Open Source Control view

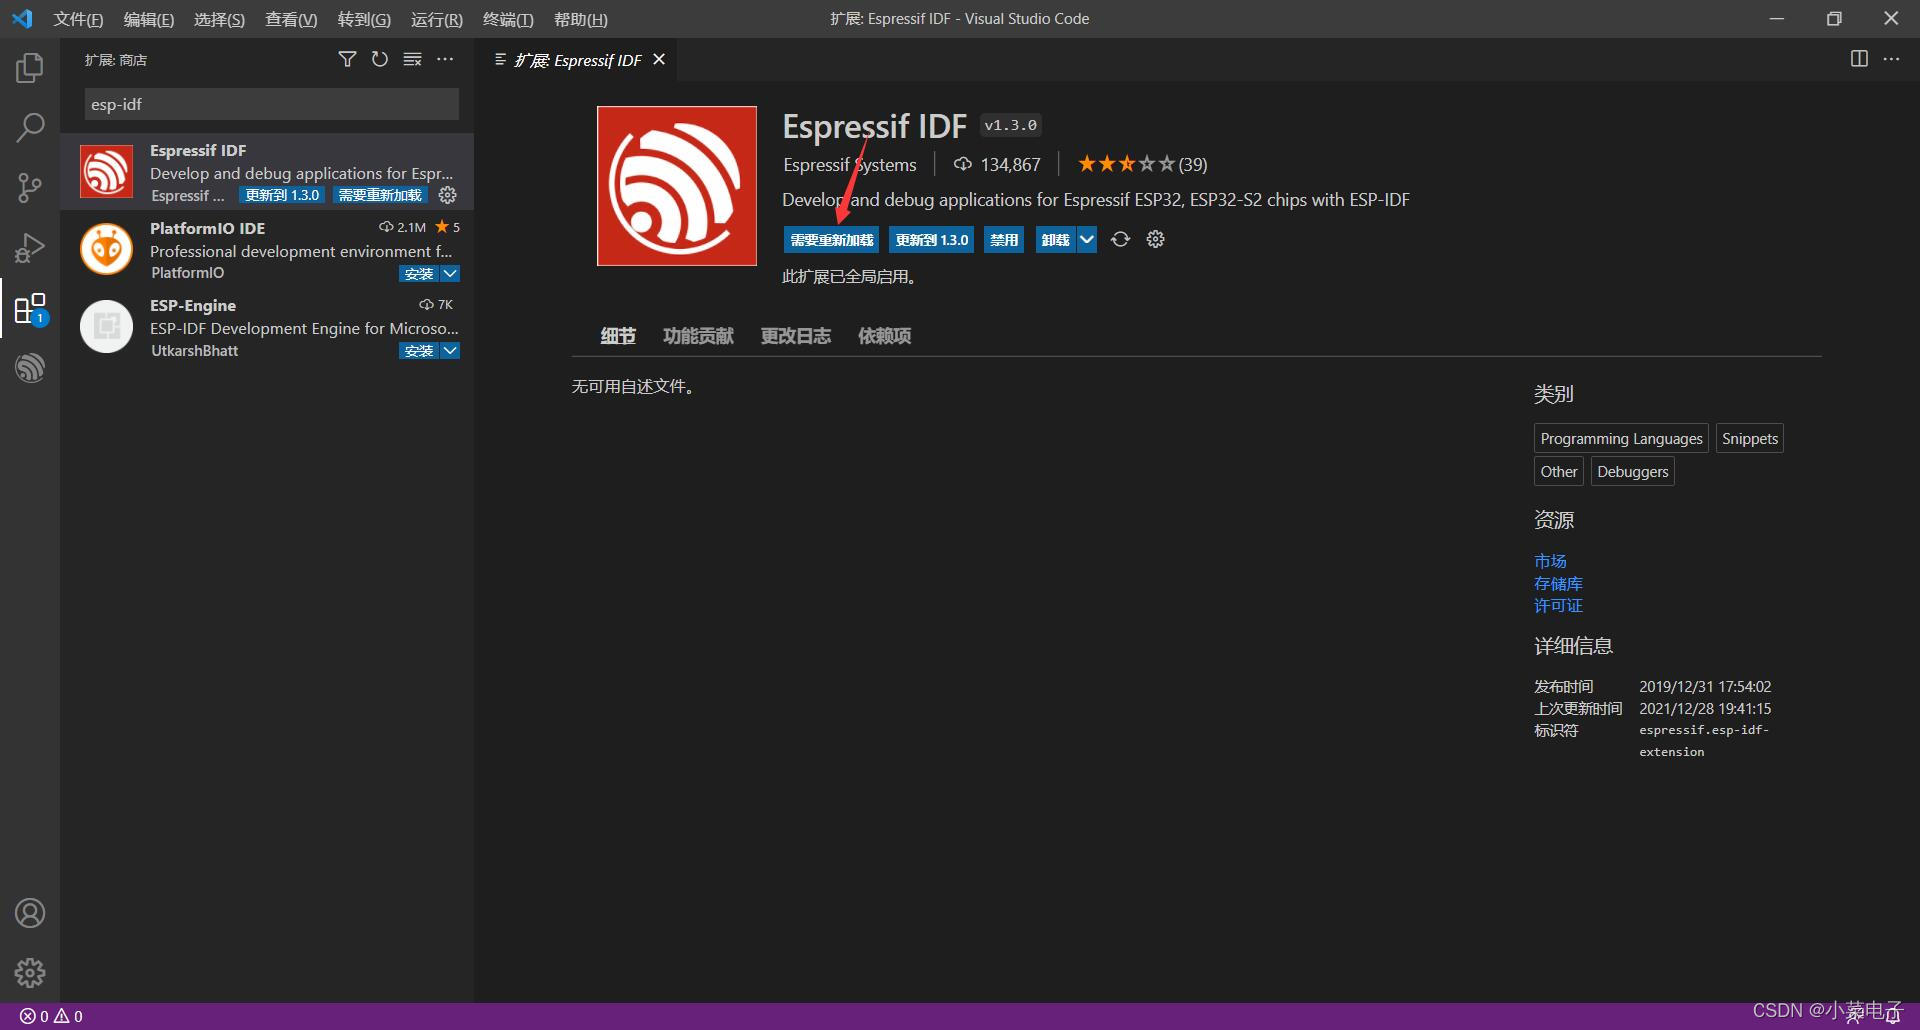(x=30, y=187)
